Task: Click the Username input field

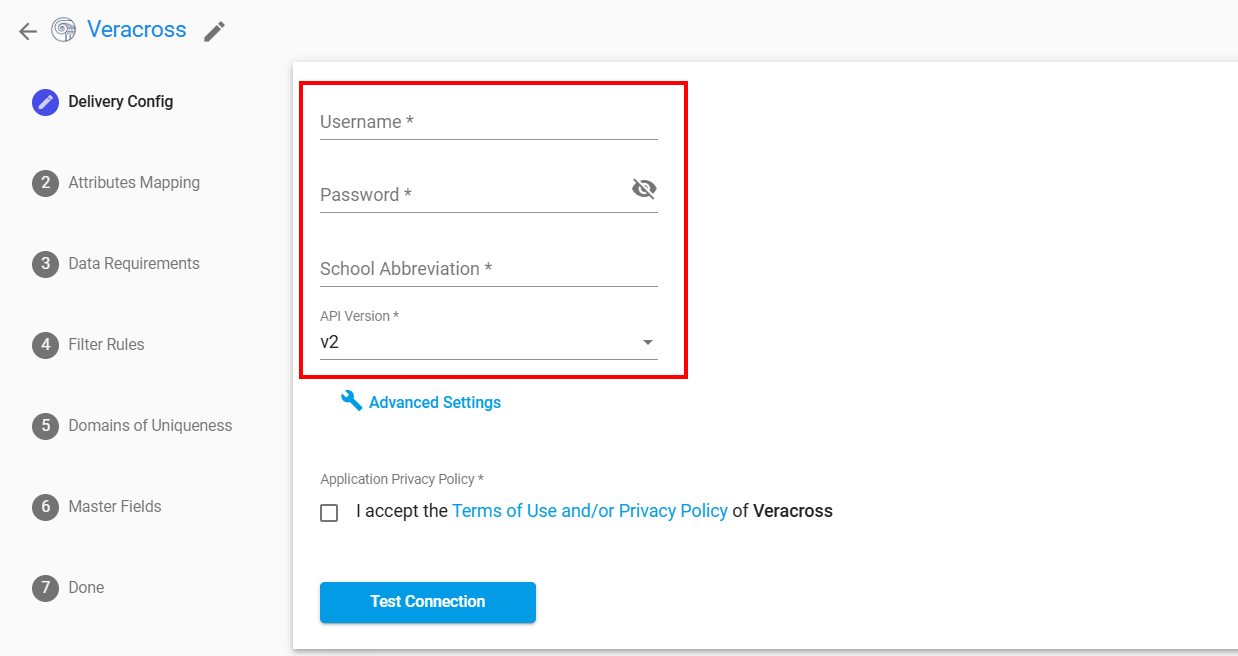Action: (488, 122)
